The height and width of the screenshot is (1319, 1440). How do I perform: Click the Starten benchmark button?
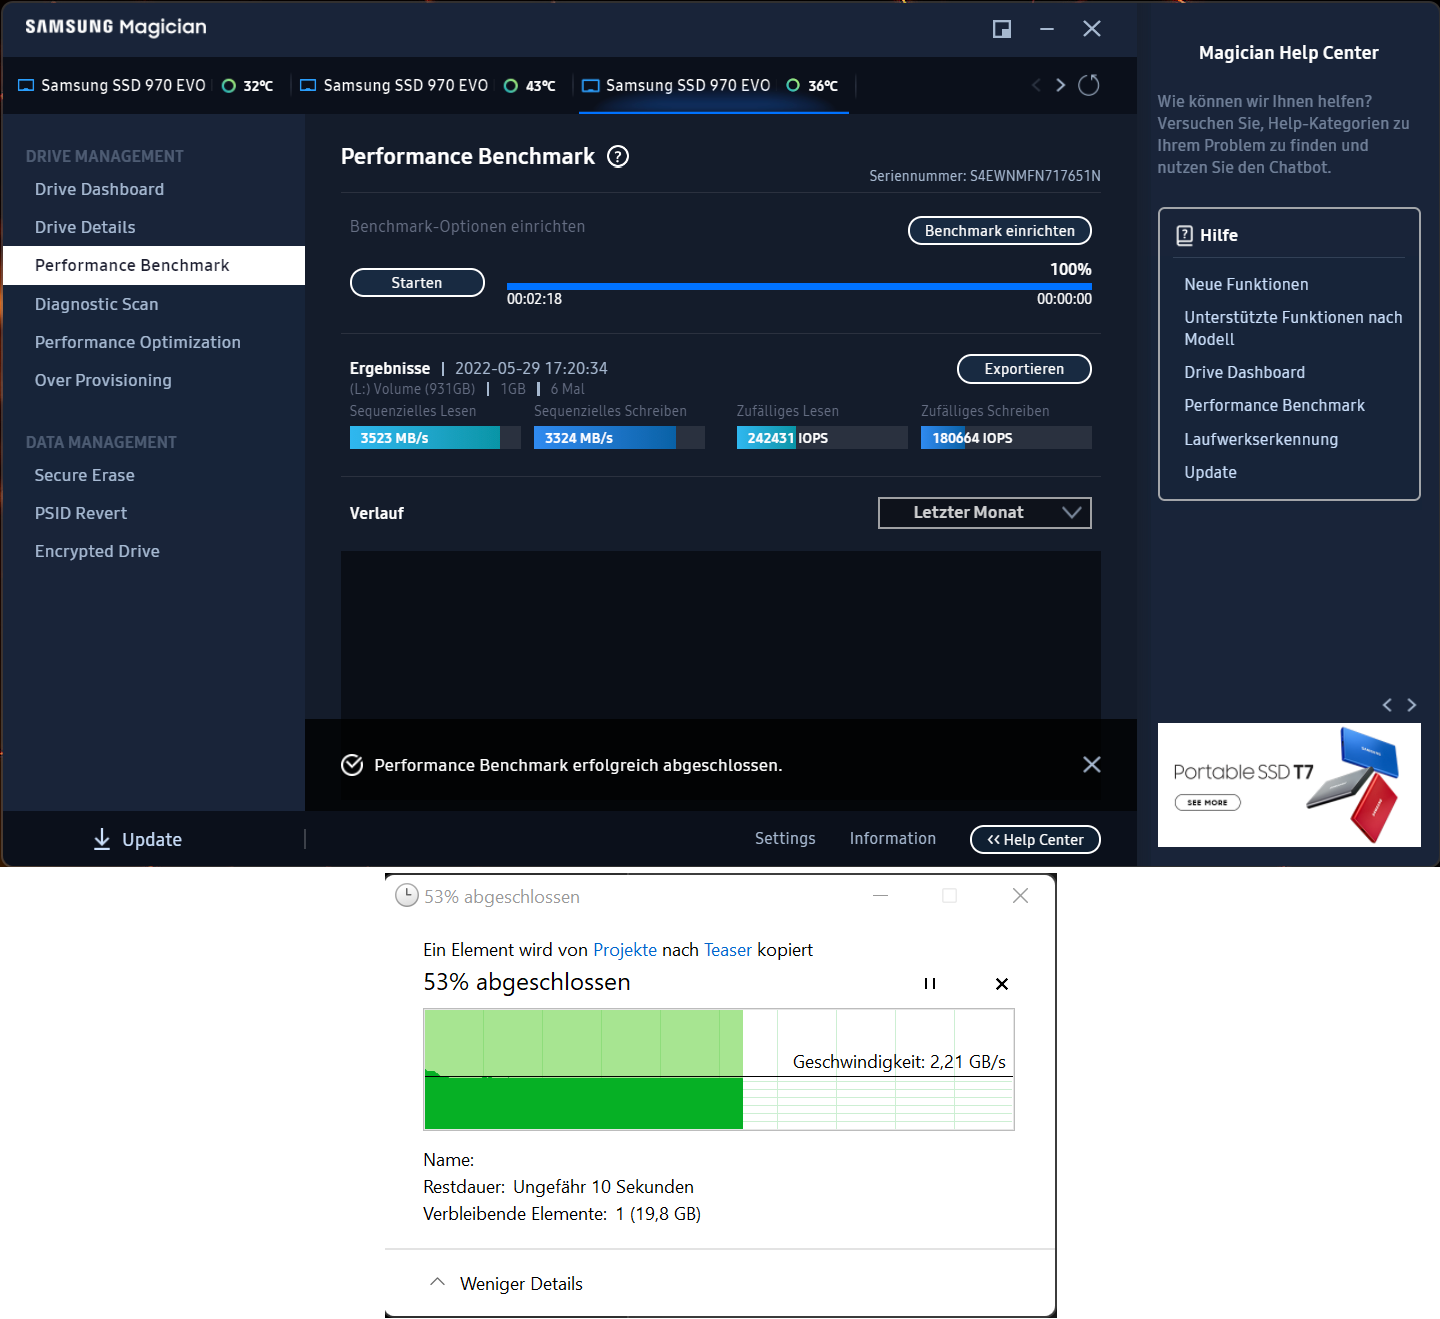pyautogui.click(x=417, y=283)
